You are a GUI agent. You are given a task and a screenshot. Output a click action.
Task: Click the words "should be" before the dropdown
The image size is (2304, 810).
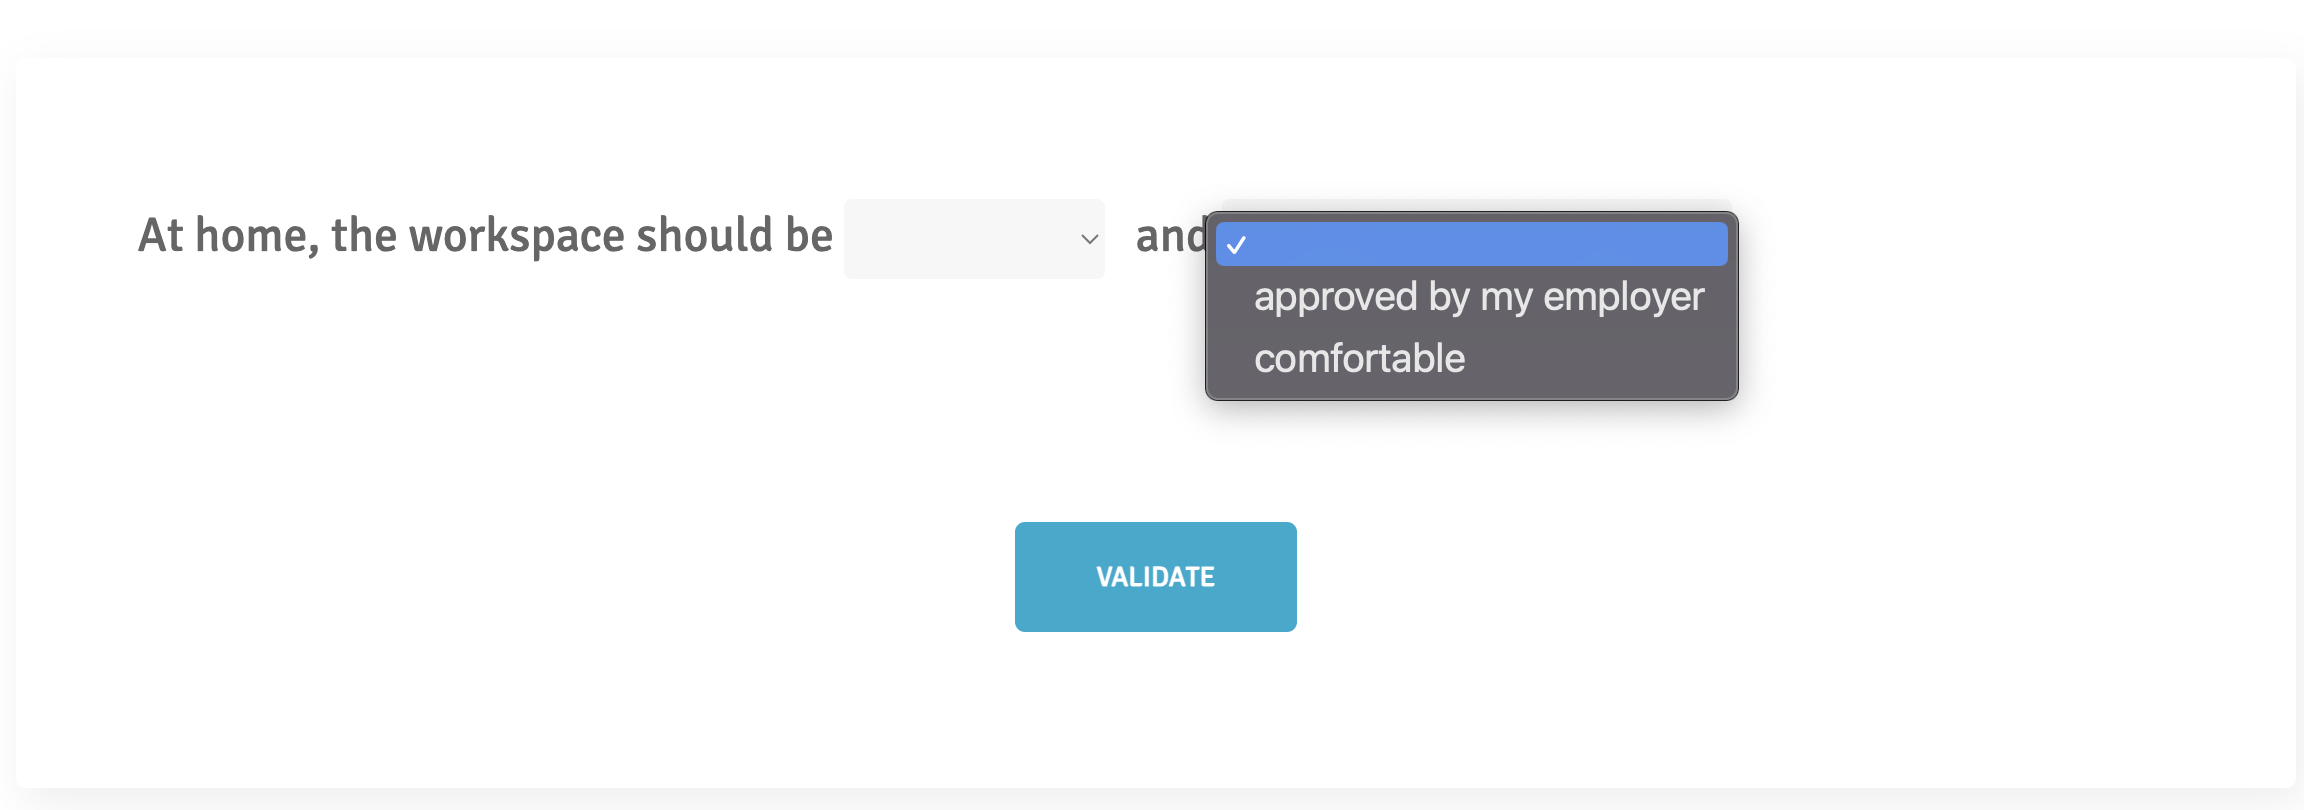point(734,237)
